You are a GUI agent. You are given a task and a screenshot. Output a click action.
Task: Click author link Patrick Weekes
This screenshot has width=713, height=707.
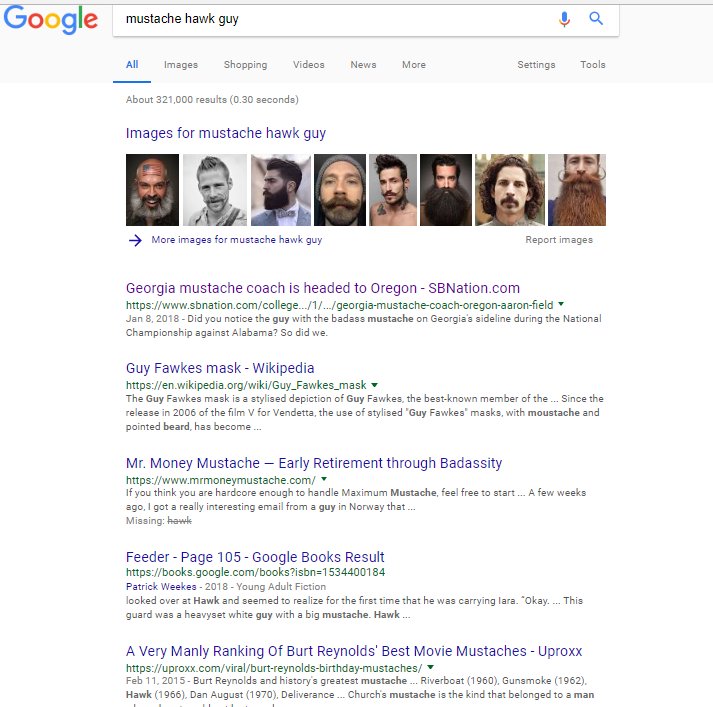tap(161, 587)
